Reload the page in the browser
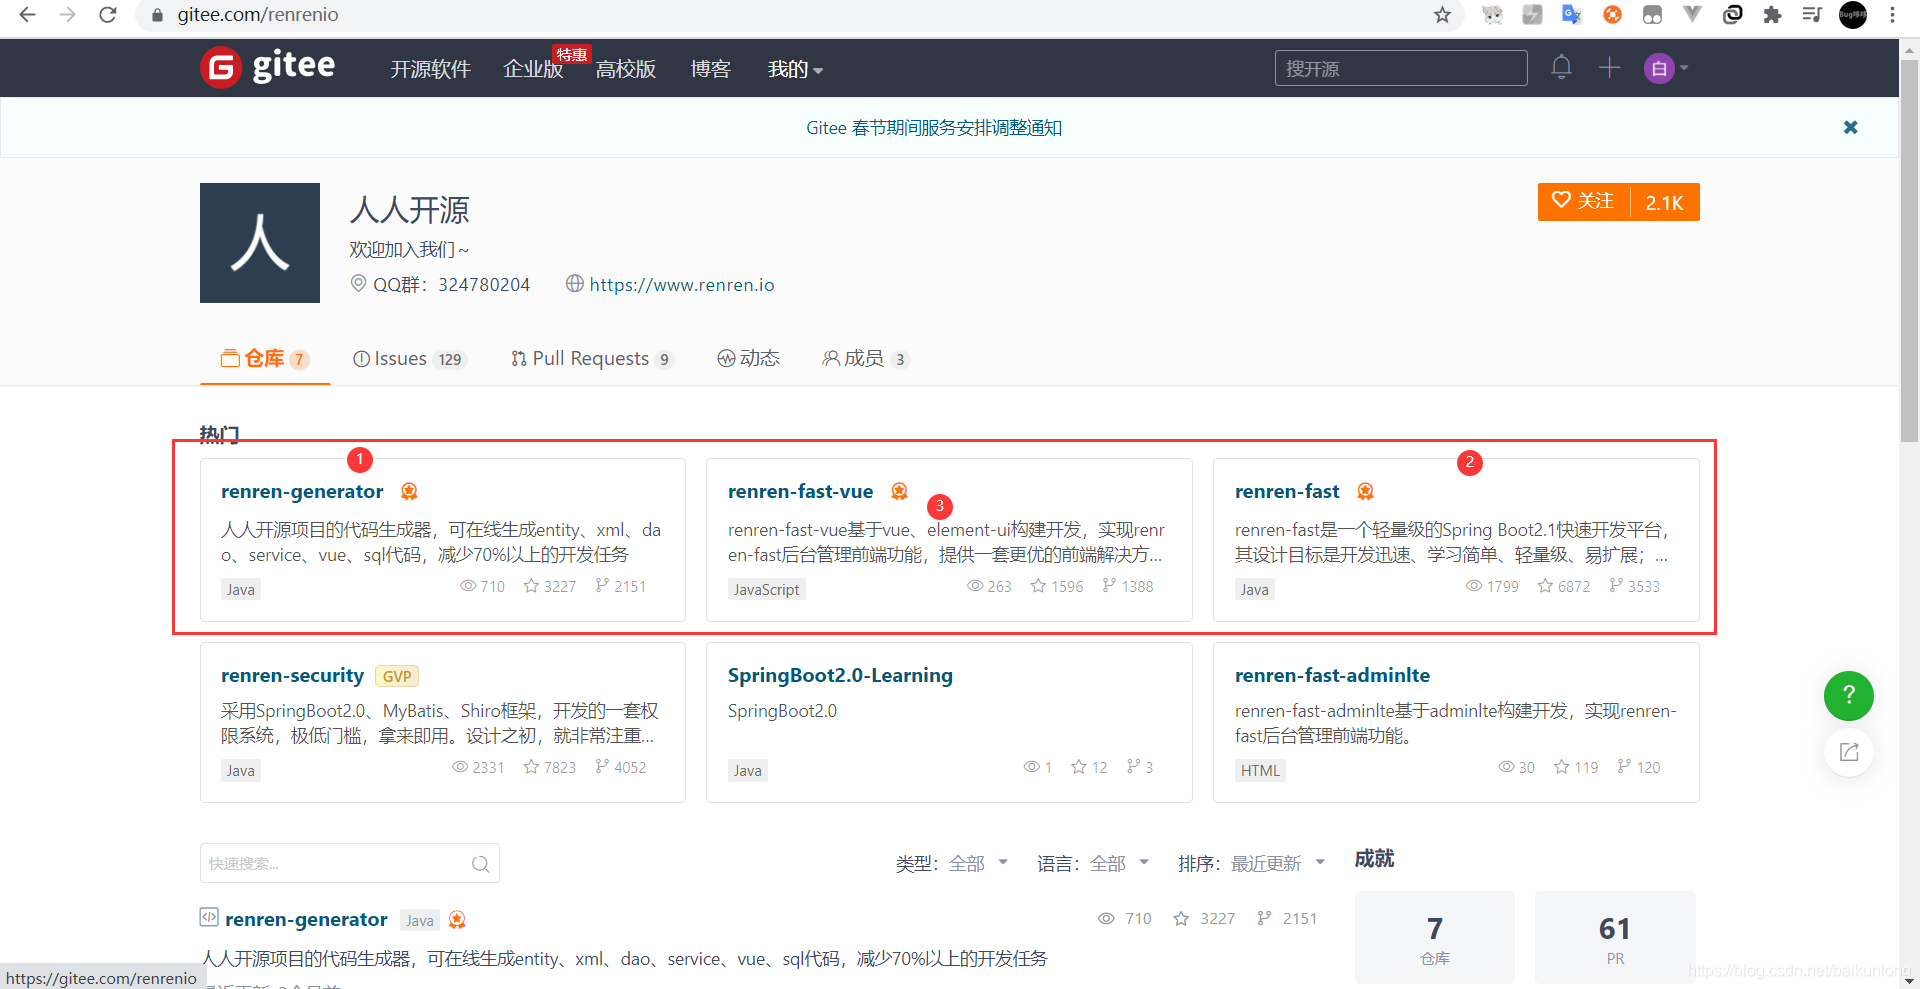1920x989 pixels. coord(108,15)
